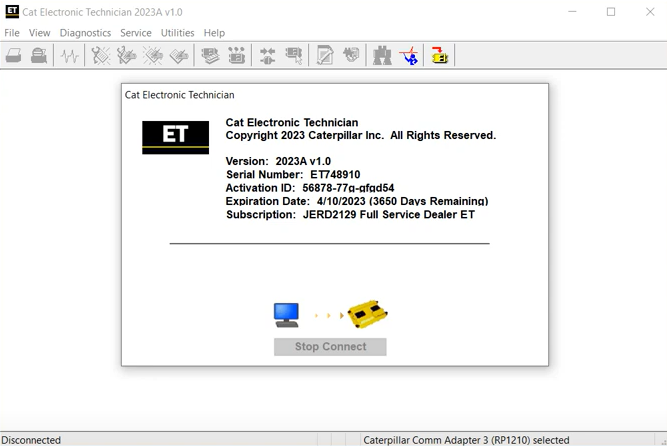Click the puzzle-piece toolbar icon
The image size is (667, 446).
click(351, 55)
